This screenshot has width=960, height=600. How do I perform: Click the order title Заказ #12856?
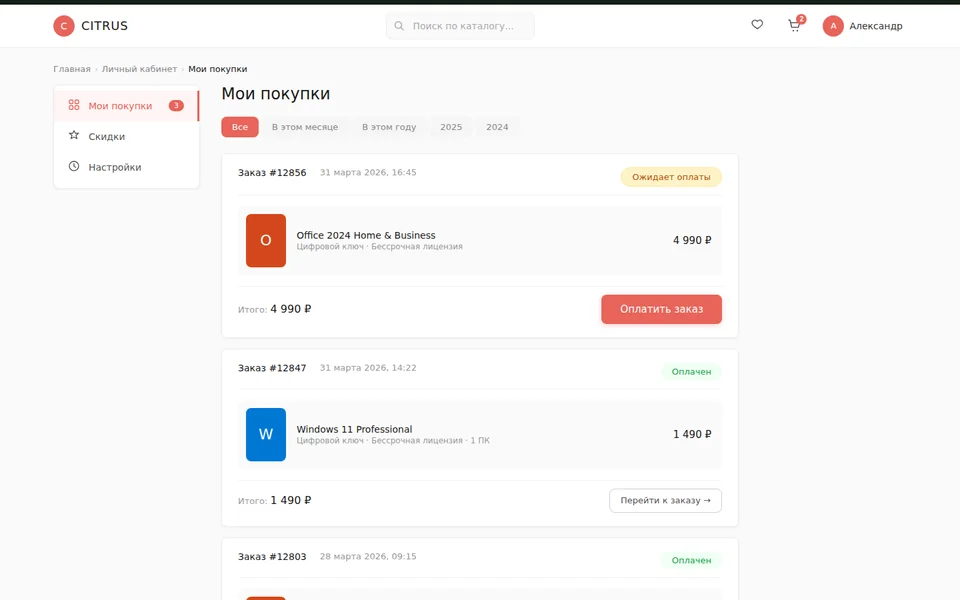pyautogui.click(x=272, y=173)
